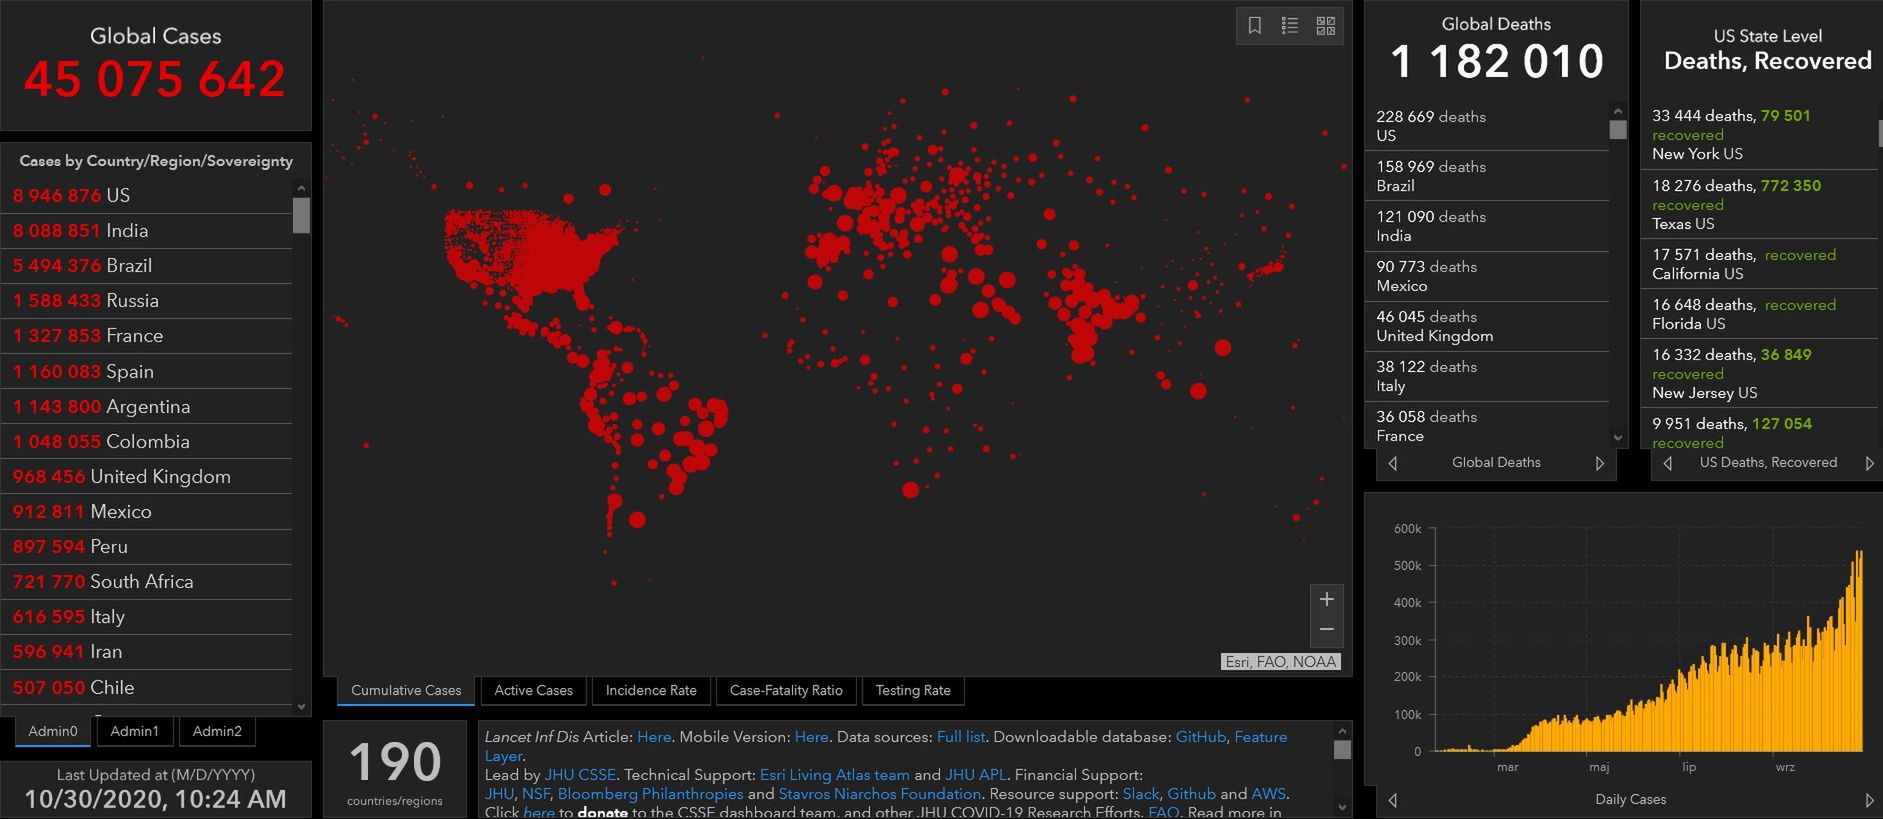Select Peru in country cases list
This screenshot has width=1883, height=819.
coord(146,547)
